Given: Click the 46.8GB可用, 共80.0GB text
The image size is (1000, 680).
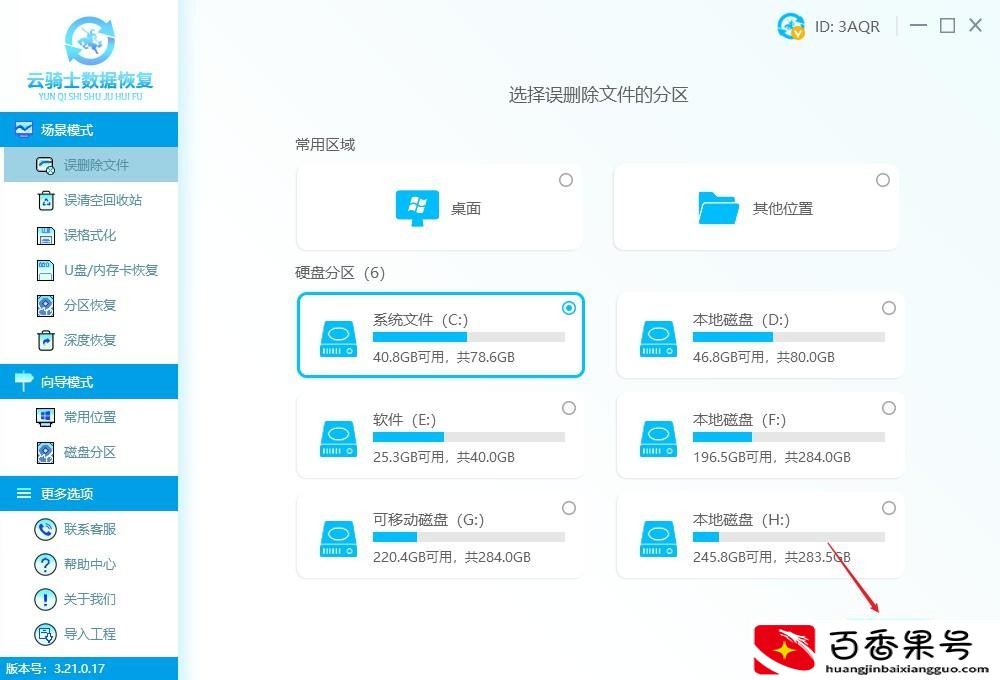Looking at the screenshot, I should click(x=764, y=357).
